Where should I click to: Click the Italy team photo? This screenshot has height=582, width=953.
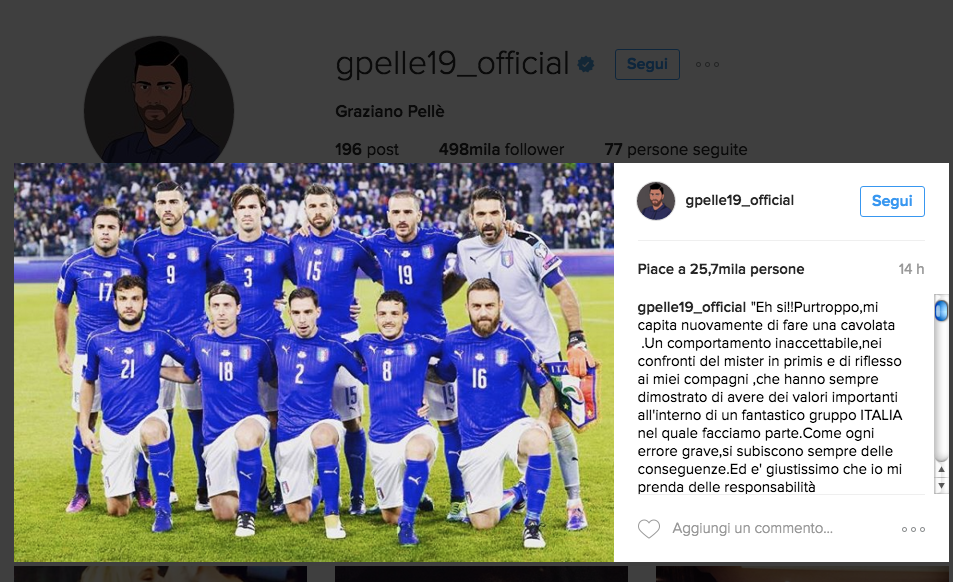(314, 362)
